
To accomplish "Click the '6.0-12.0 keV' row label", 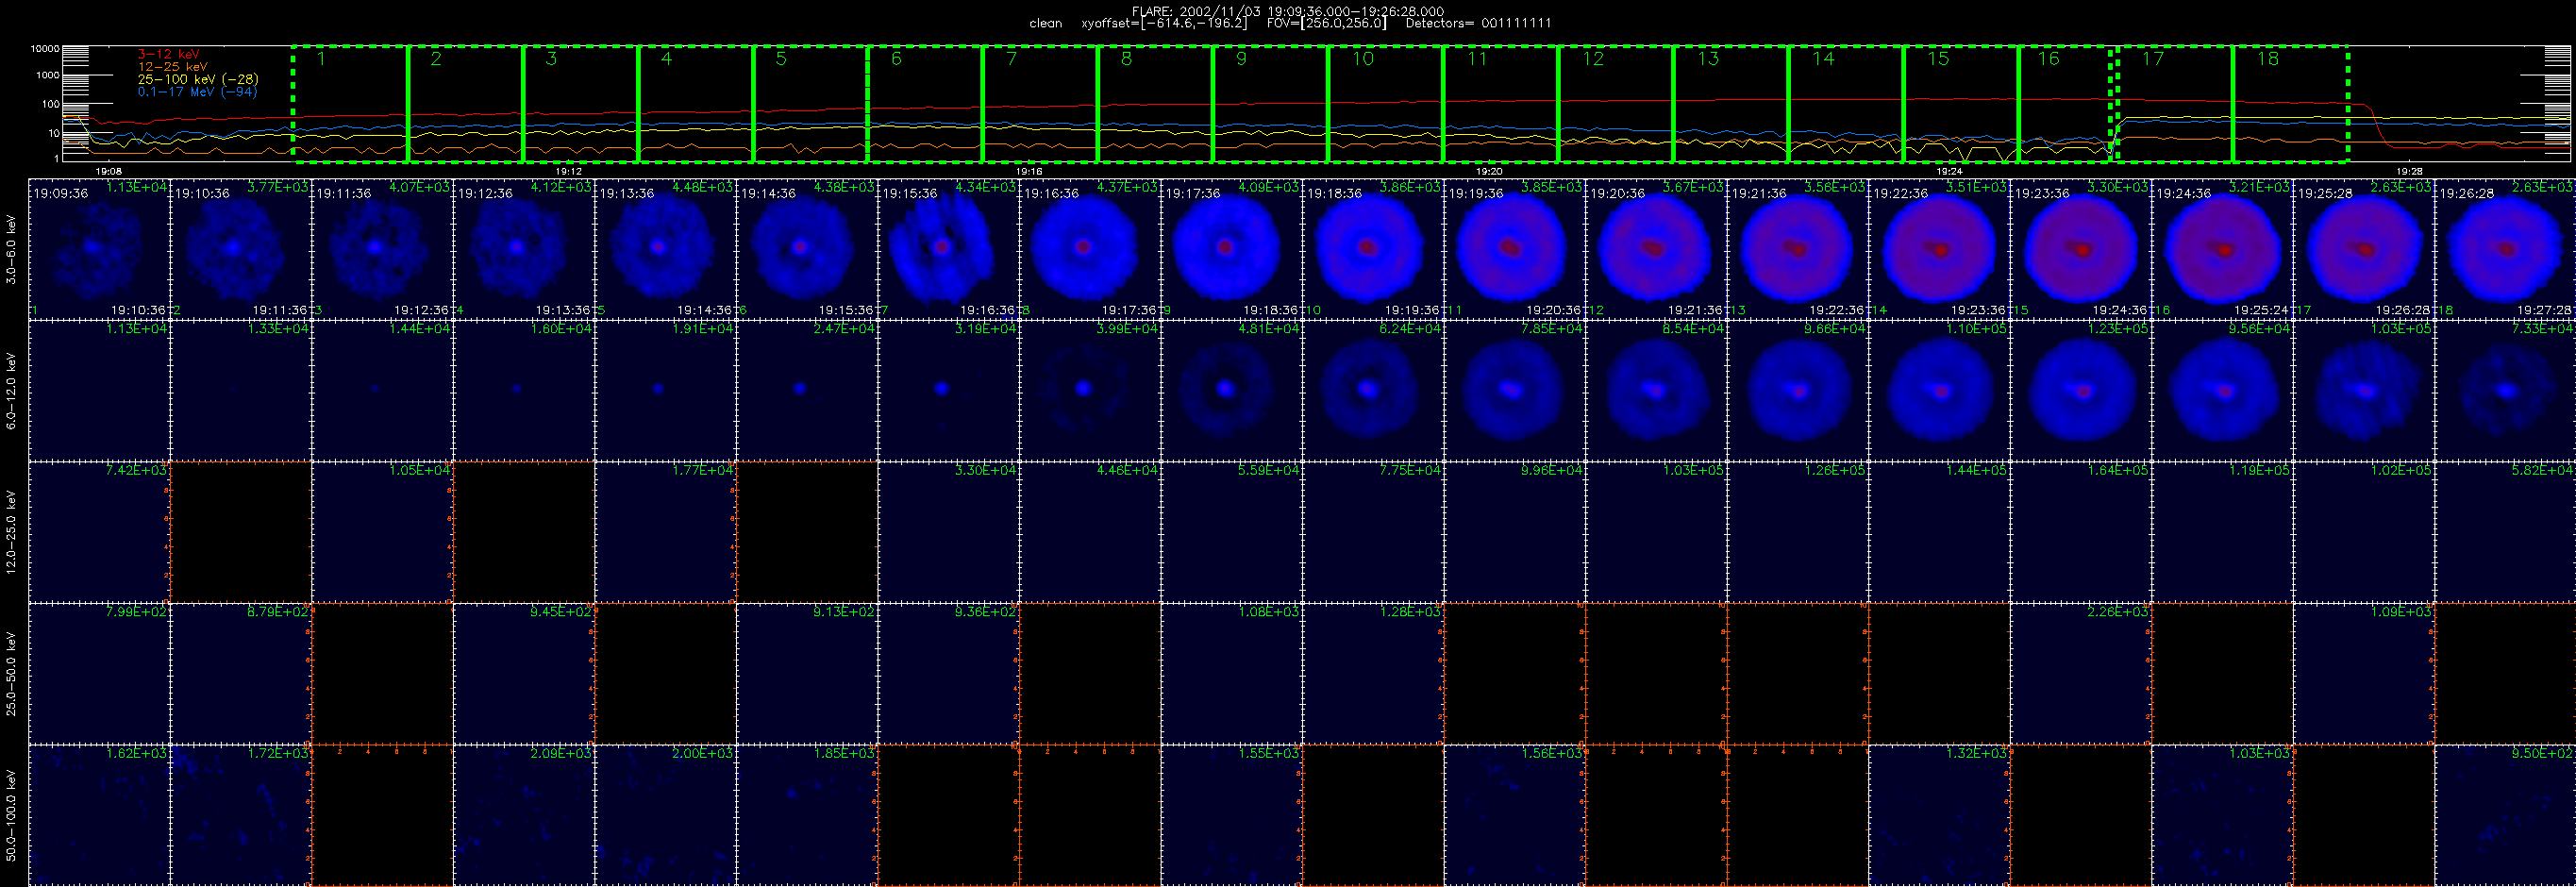I will (11, 390).
